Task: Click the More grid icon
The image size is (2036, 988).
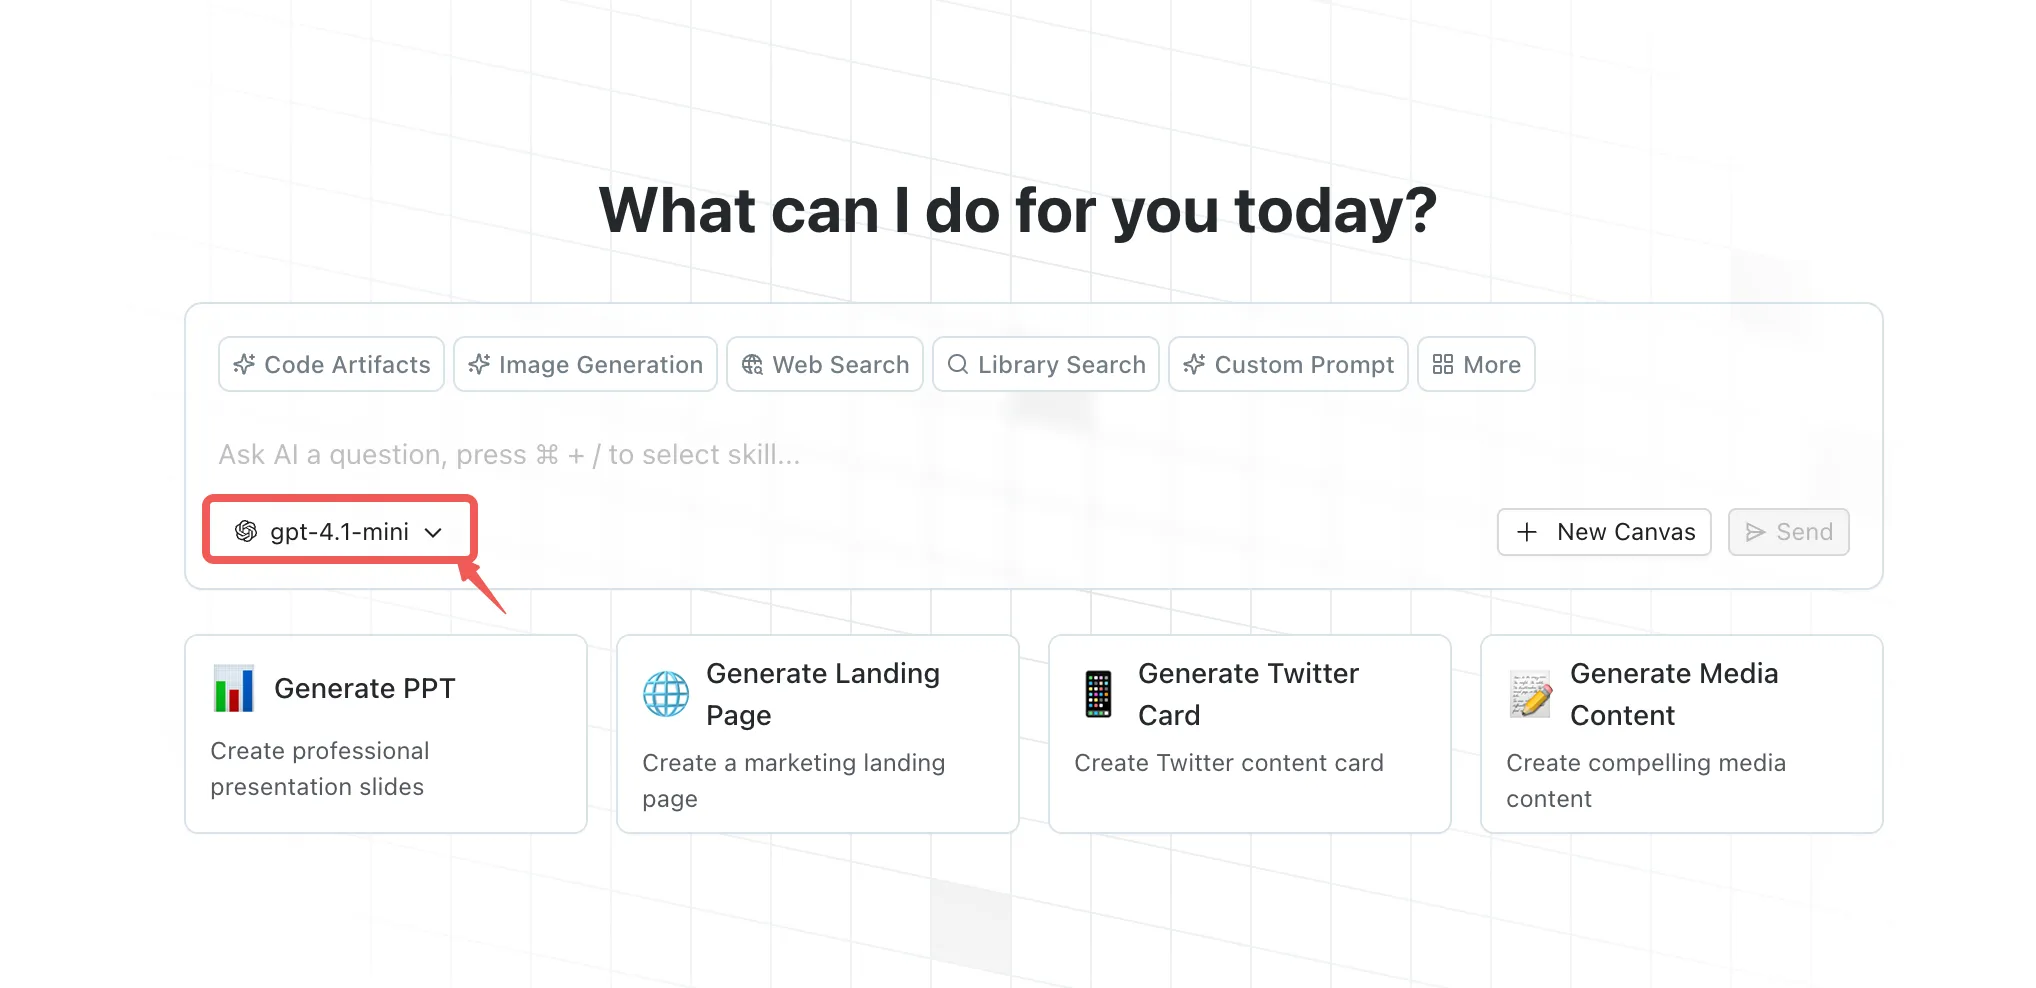Action: pyautogui.click(x=1442, y=365)
